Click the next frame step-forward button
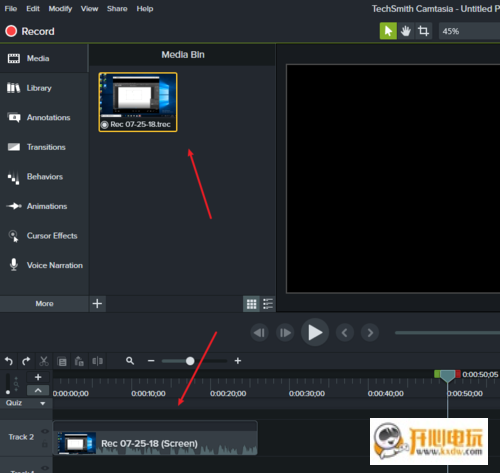 tap(285, 333)
